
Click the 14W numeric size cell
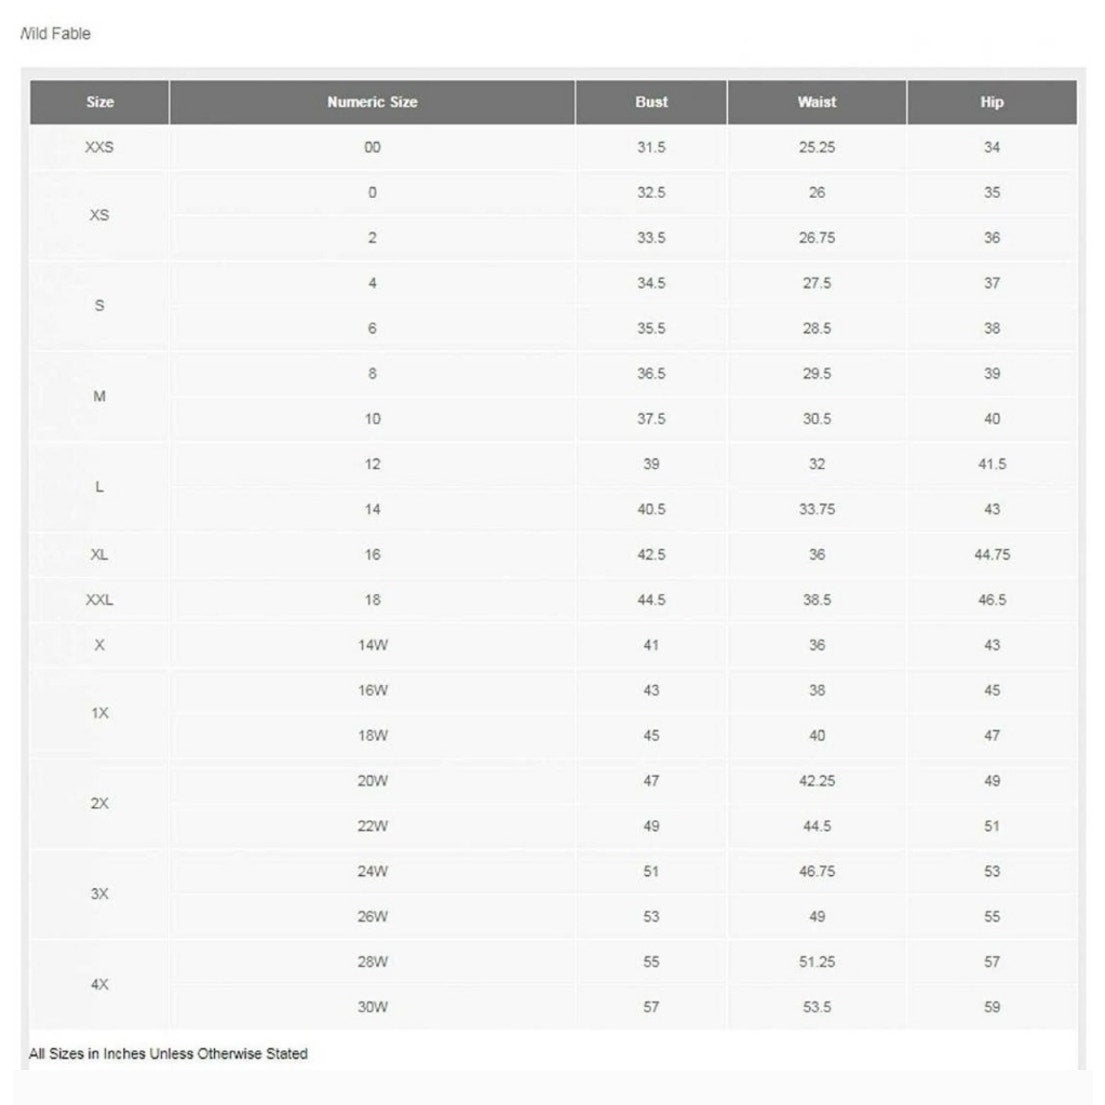click(x=372, y=645)
